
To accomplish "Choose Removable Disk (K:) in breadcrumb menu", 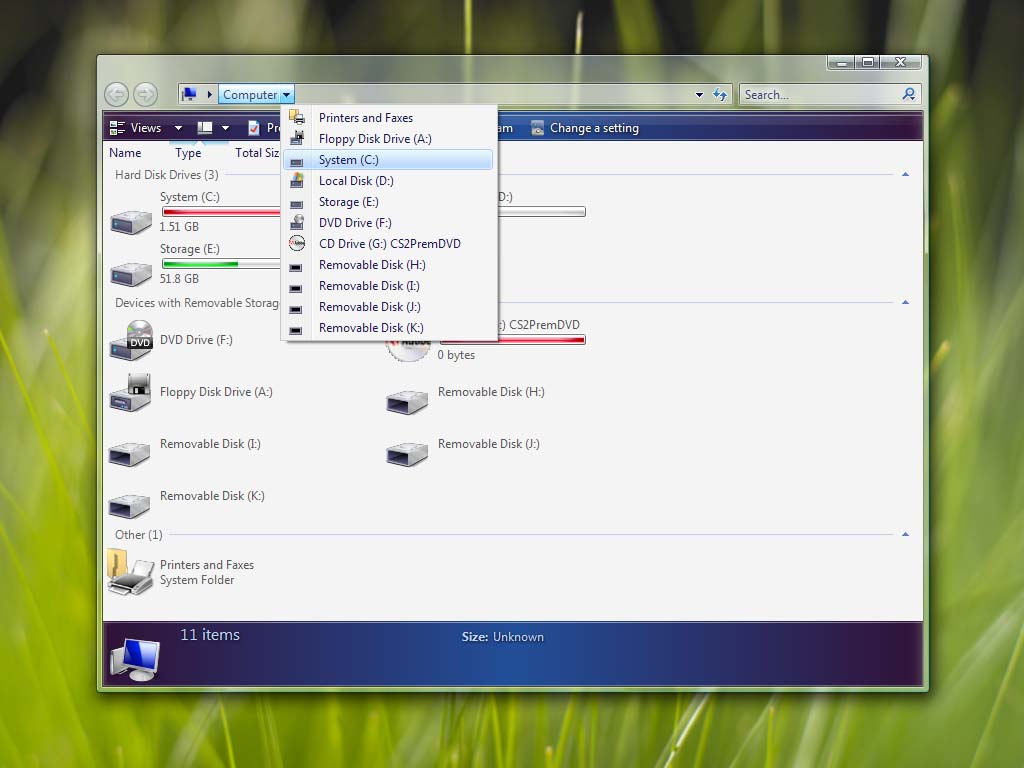I will tap(389, 328).
